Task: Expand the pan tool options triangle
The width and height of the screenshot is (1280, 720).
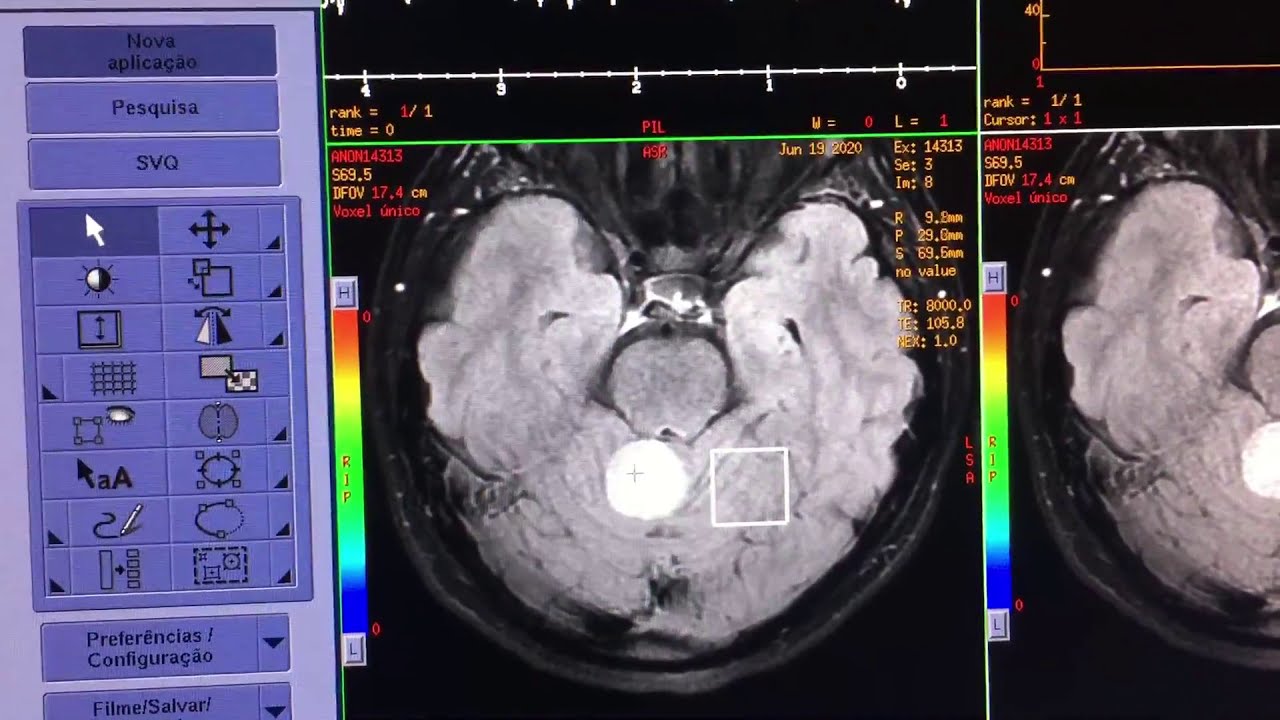Action: [275, 245]
